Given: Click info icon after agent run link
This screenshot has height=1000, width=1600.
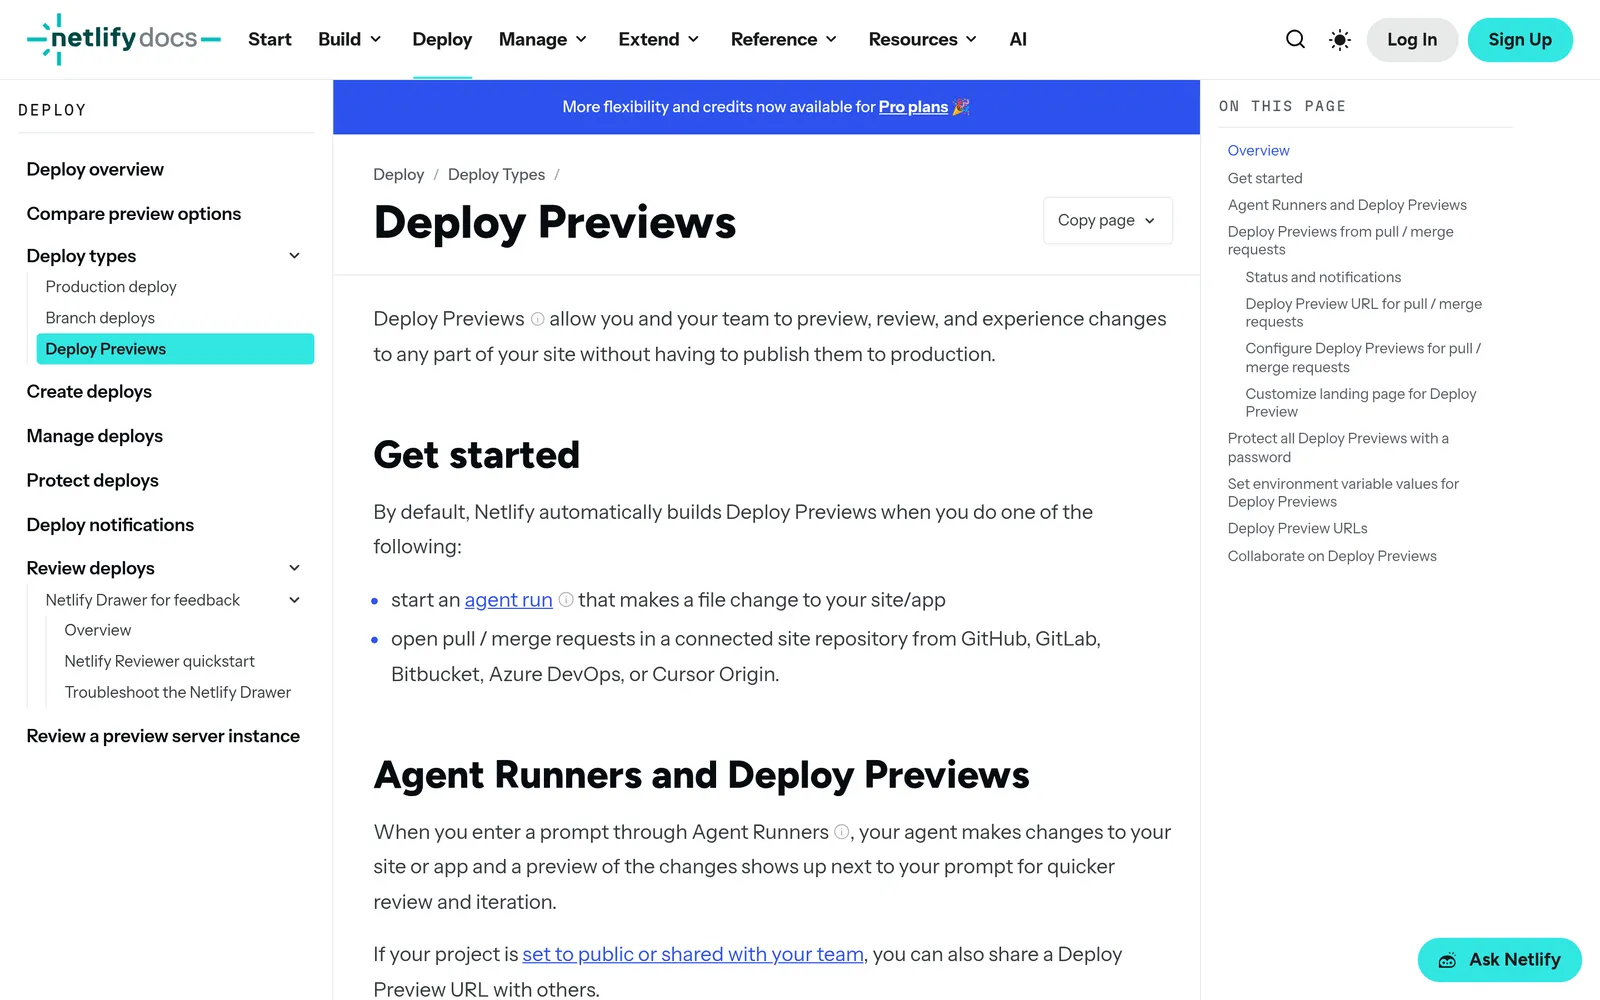Looking at the screenshot, I should coord(566,600).
